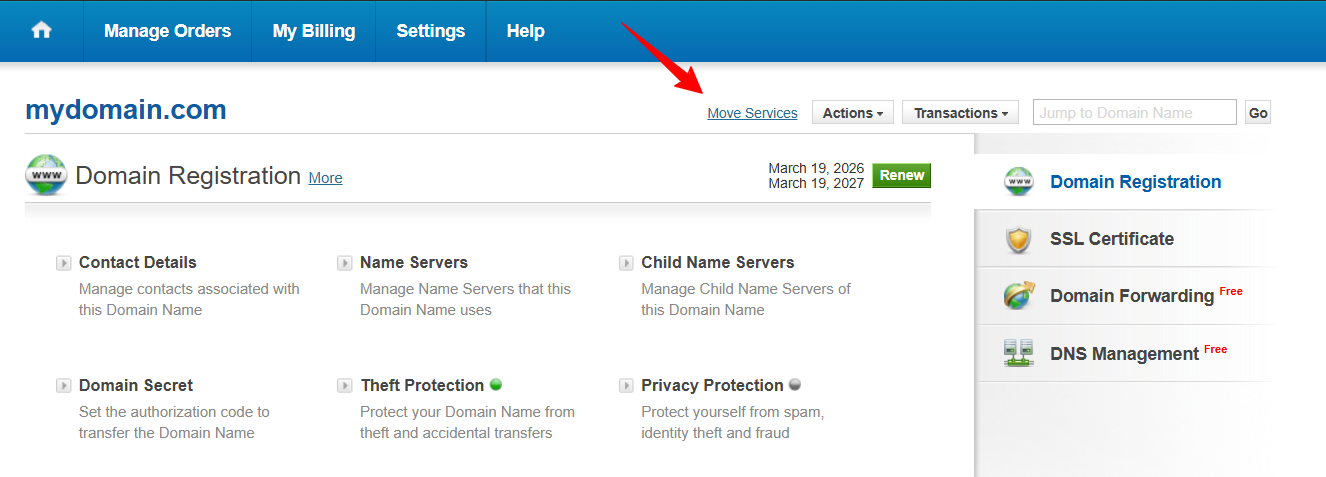Open the My Billing menu
The width and height of the screenshot is (1326, 477).
[313, 31]
